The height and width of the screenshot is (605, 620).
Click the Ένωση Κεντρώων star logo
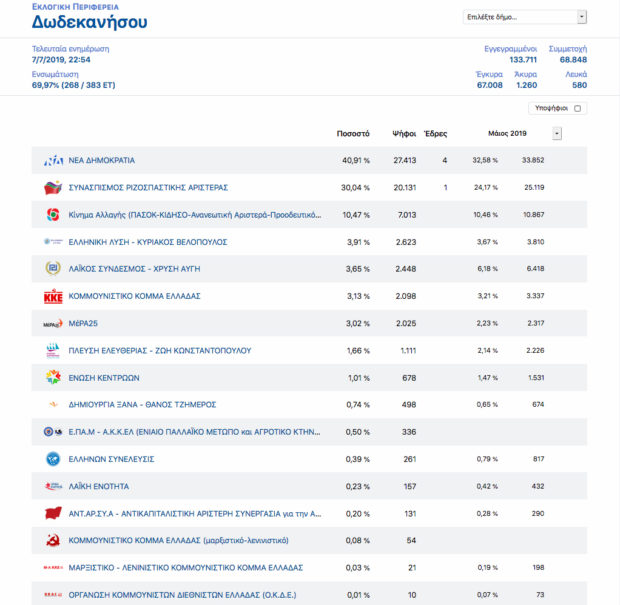(53, 377)
